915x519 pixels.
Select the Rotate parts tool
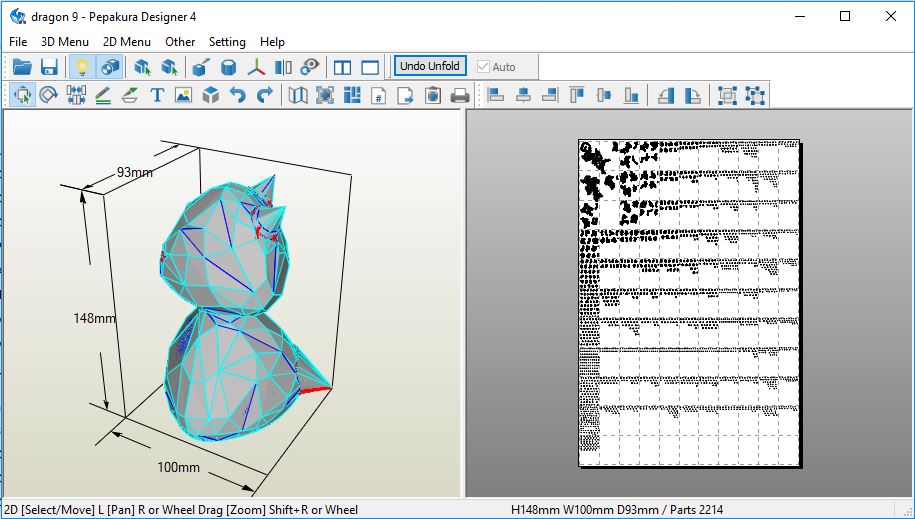(48, 95)
